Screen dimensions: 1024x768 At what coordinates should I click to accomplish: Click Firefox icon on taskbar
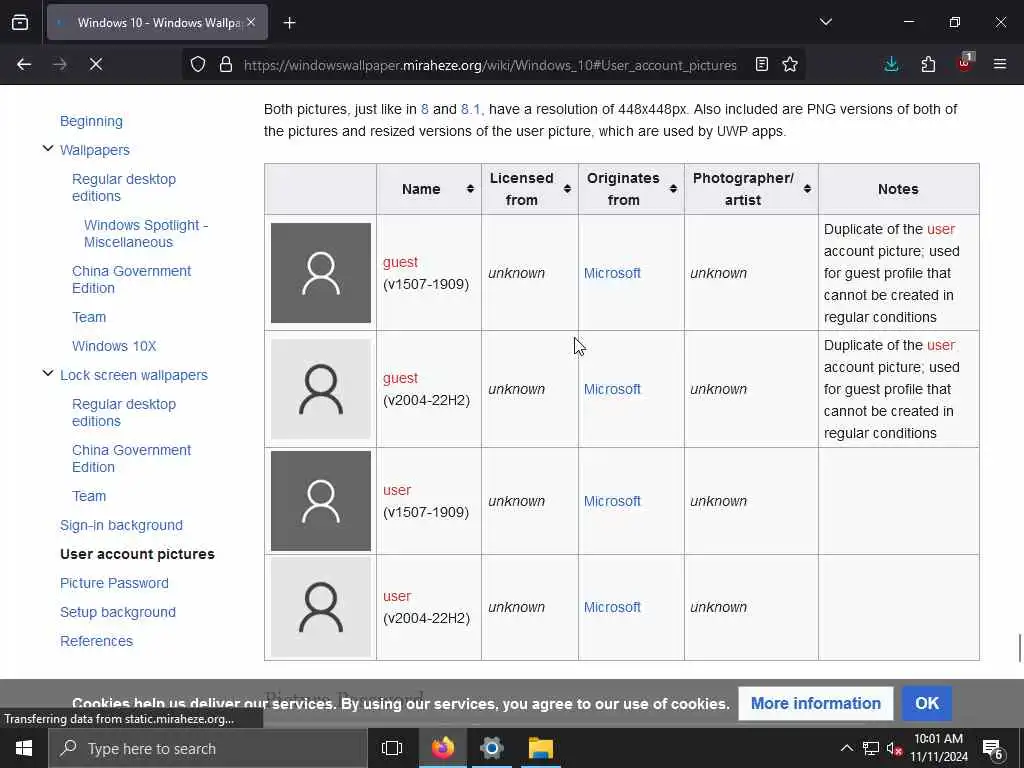[442, 748]
